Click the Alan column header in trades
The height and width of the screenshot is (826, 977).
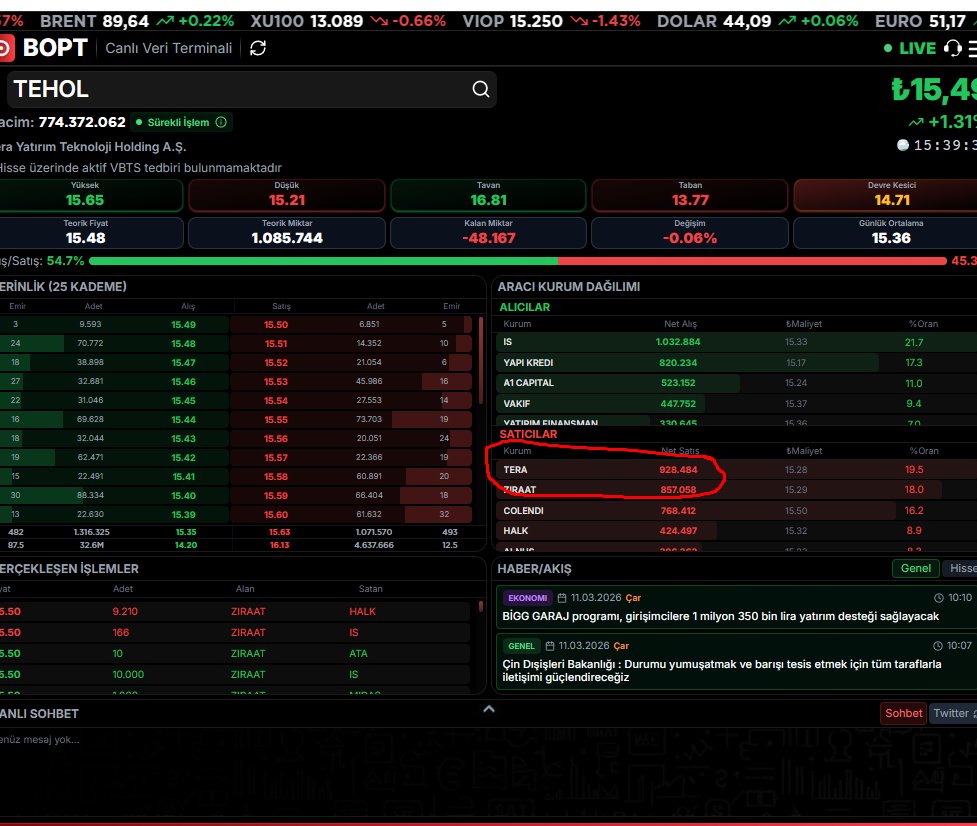[245, 589]
